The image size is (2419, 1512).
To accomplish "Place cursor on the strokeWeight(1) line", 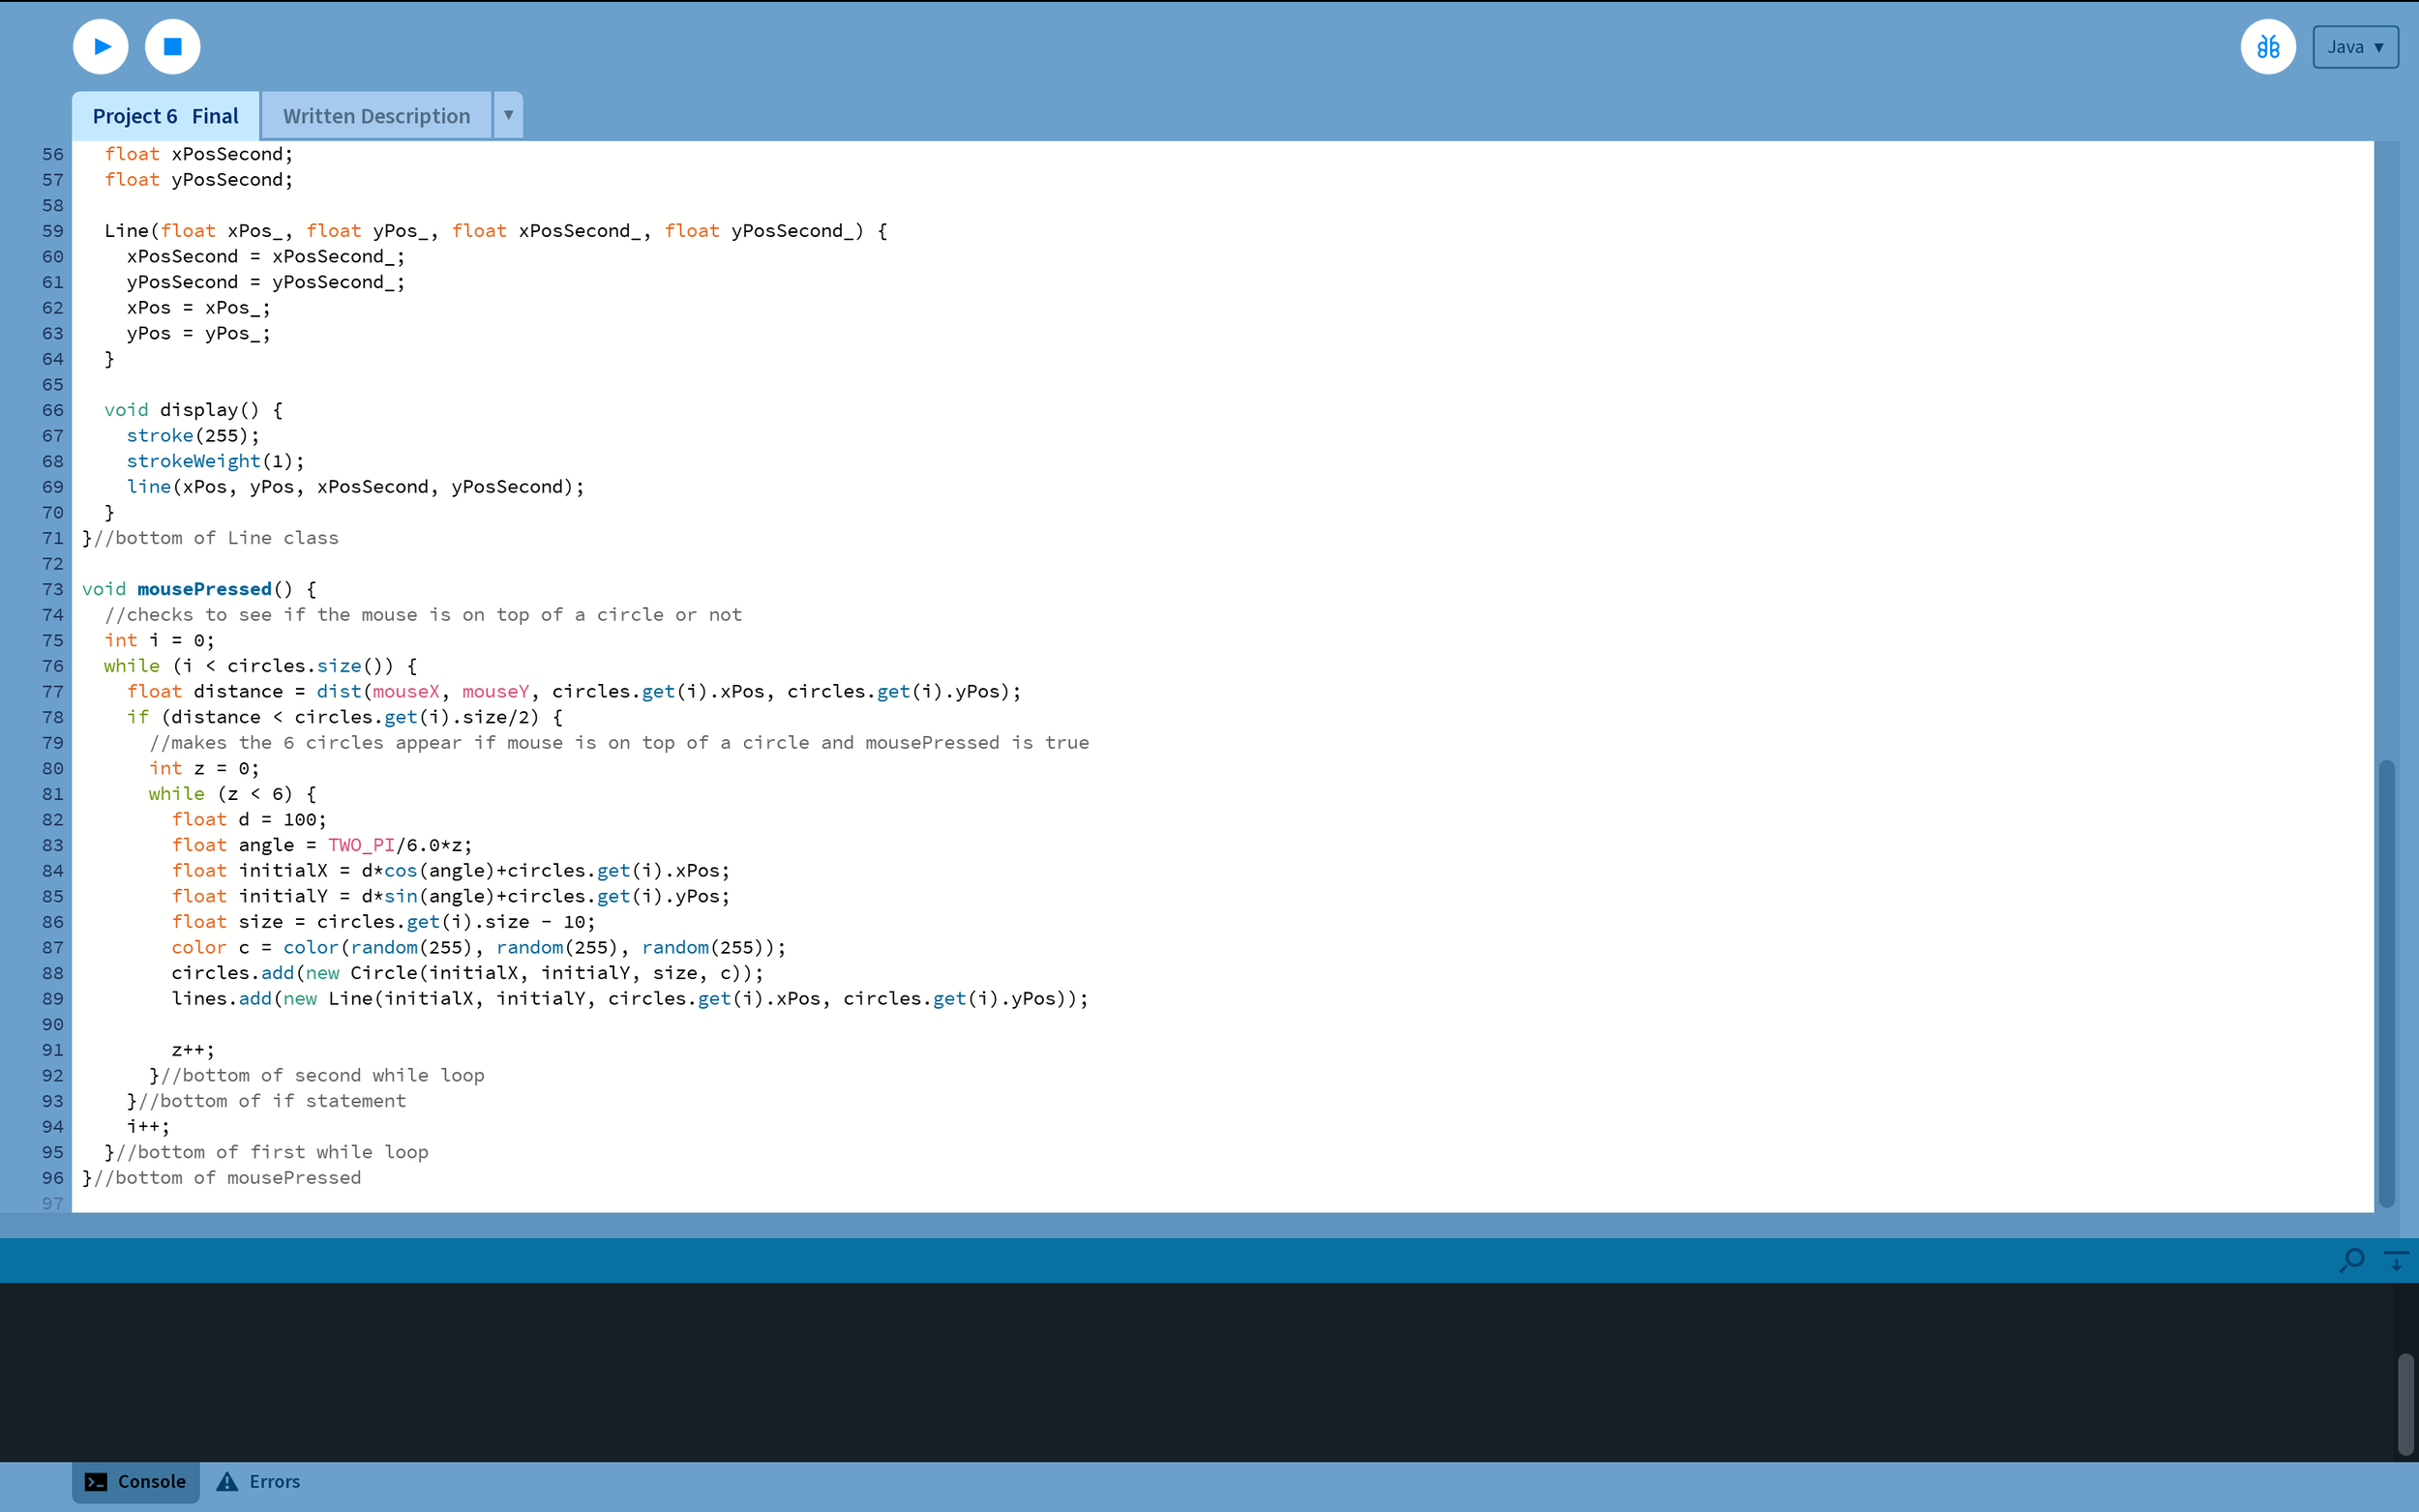I will pyautogui.click(x=215, y=461).
